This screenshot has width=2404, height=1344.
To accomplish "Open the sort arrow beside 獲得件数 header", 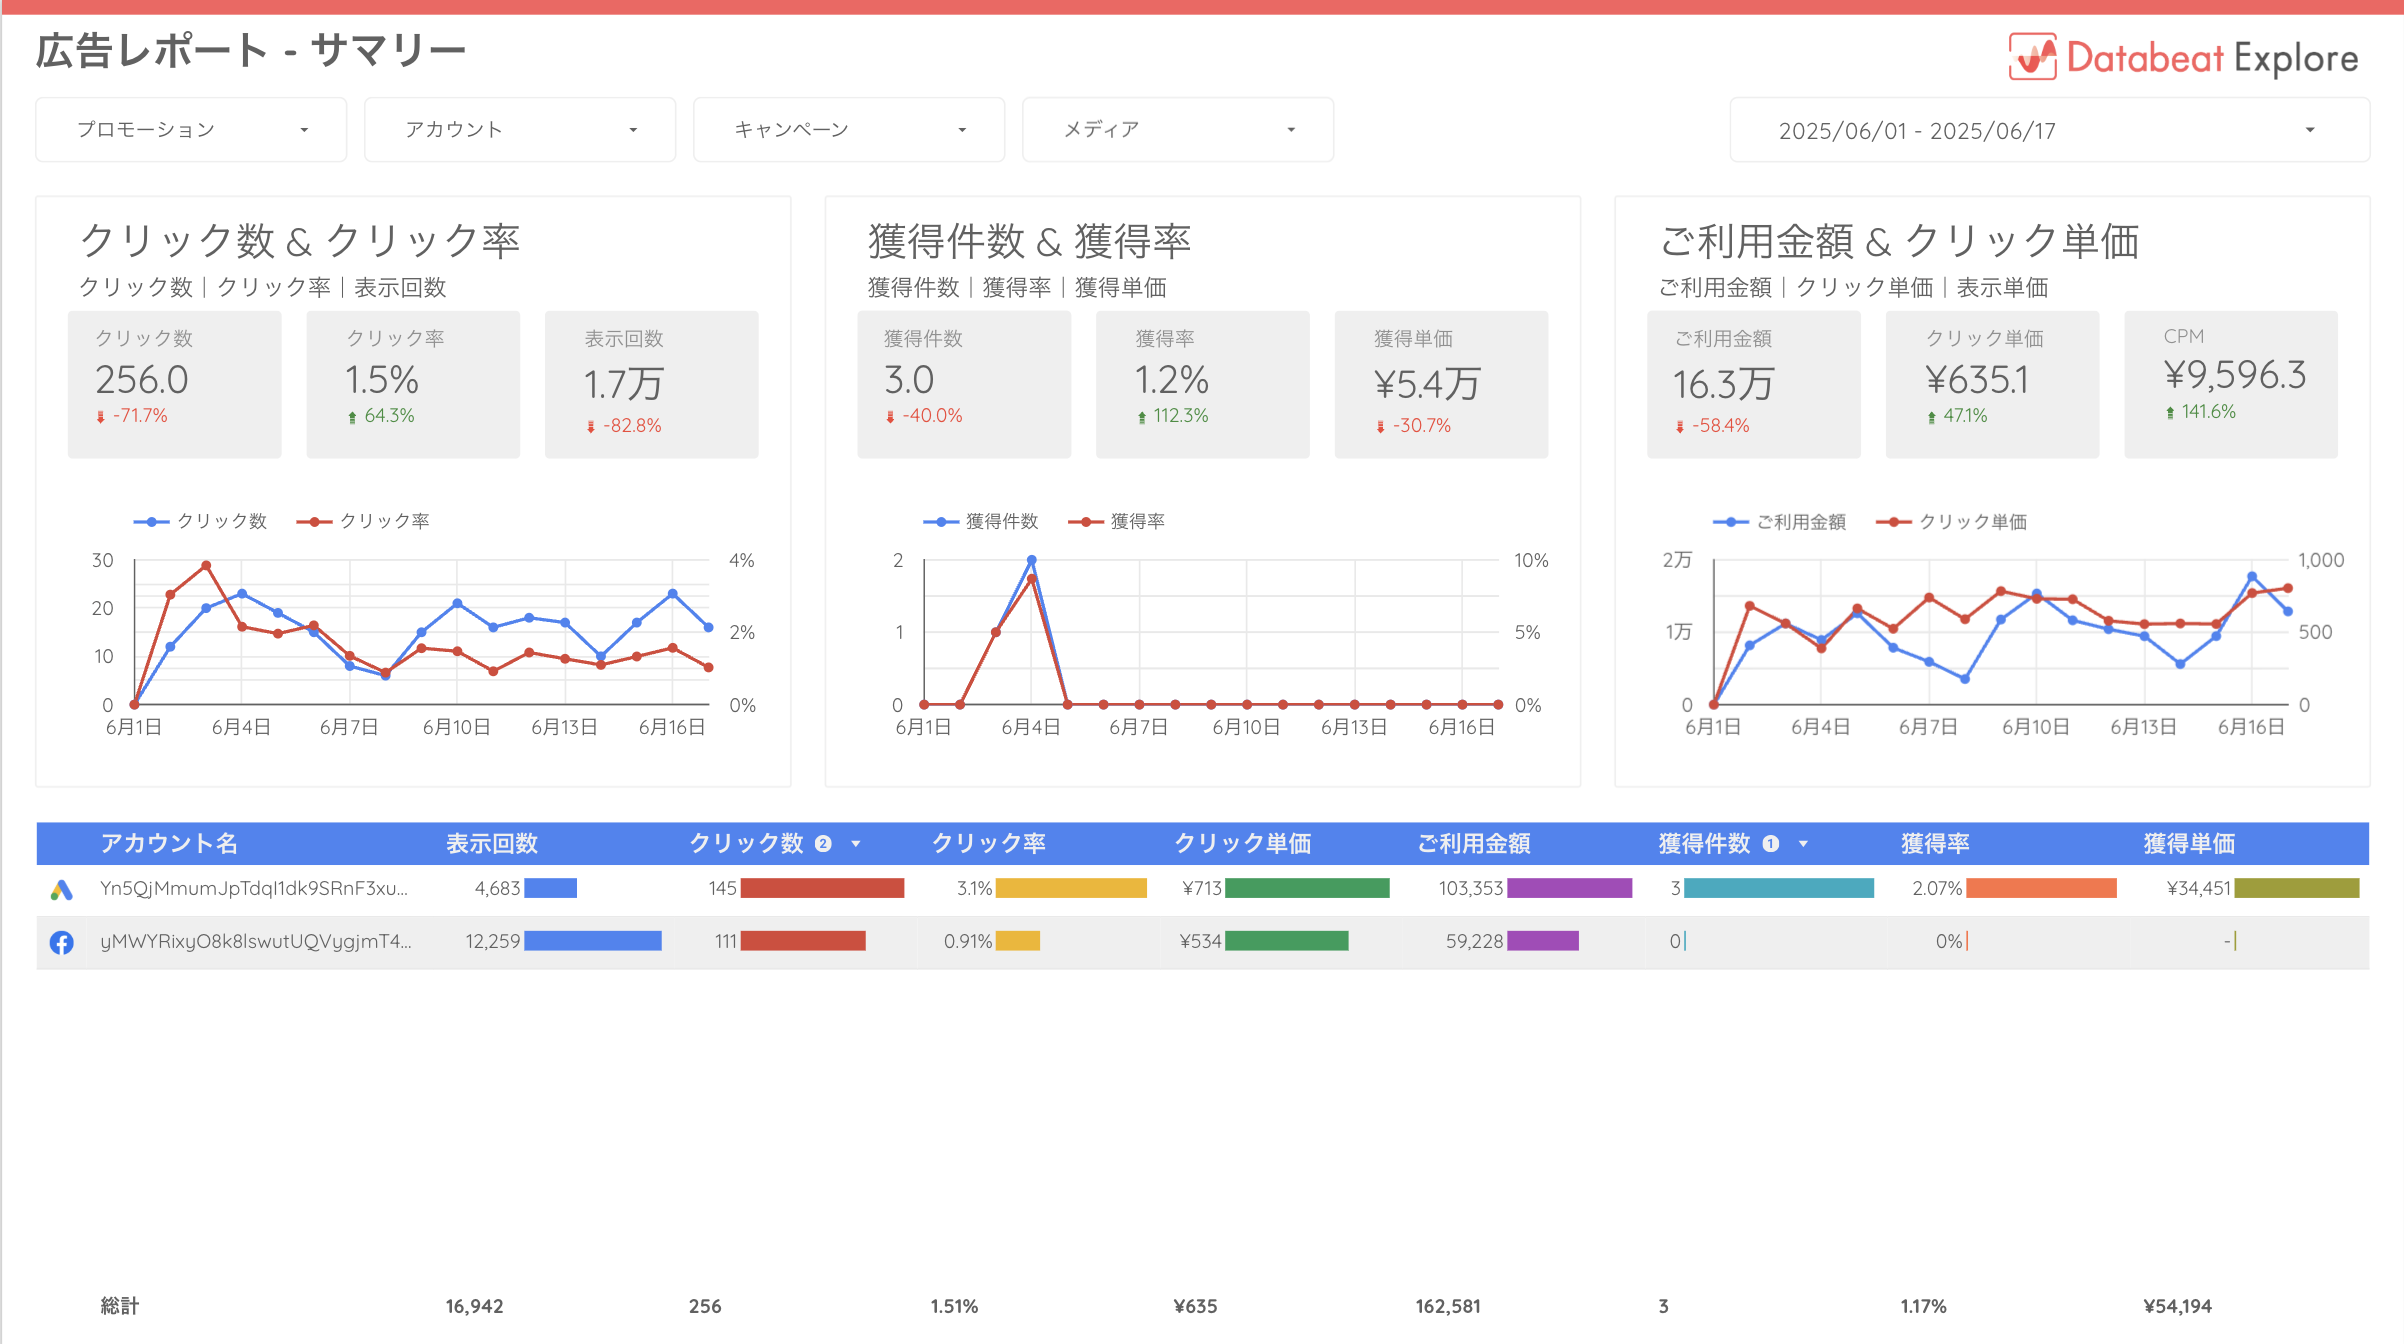I will pyautogui.click(x=1803, y=844).
